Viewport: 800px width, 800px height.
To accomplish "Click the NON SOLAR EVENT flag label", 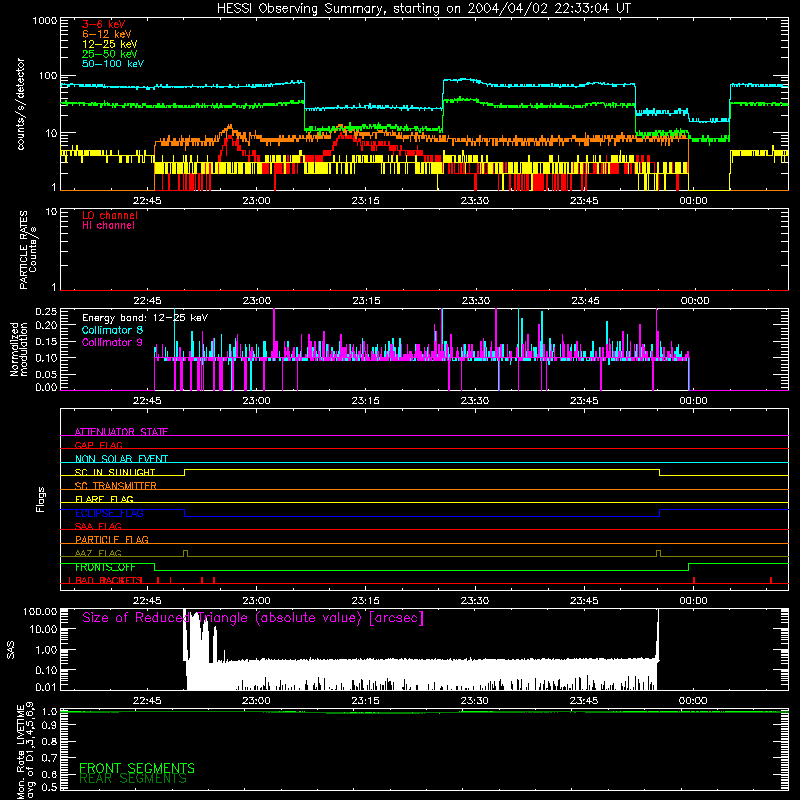I will click(121, 459).
